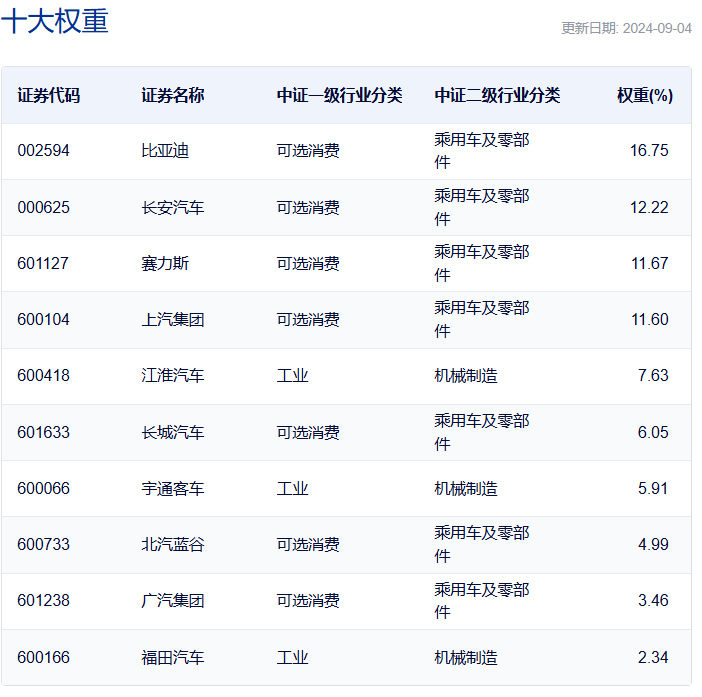Image resolution: width=702 pixels, height=697 pixels.
Task: Click the 中证一级行业分类 column header
Action: (x=339, y=95)
